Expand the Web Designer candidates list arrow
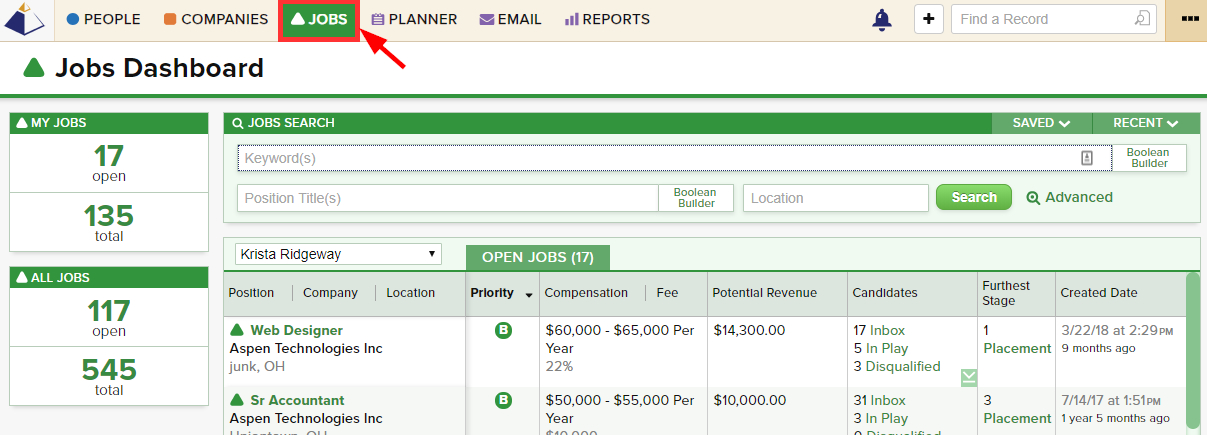Image resolution: width=1207 pixels, height=435 pixels. [x=969, y=377]
